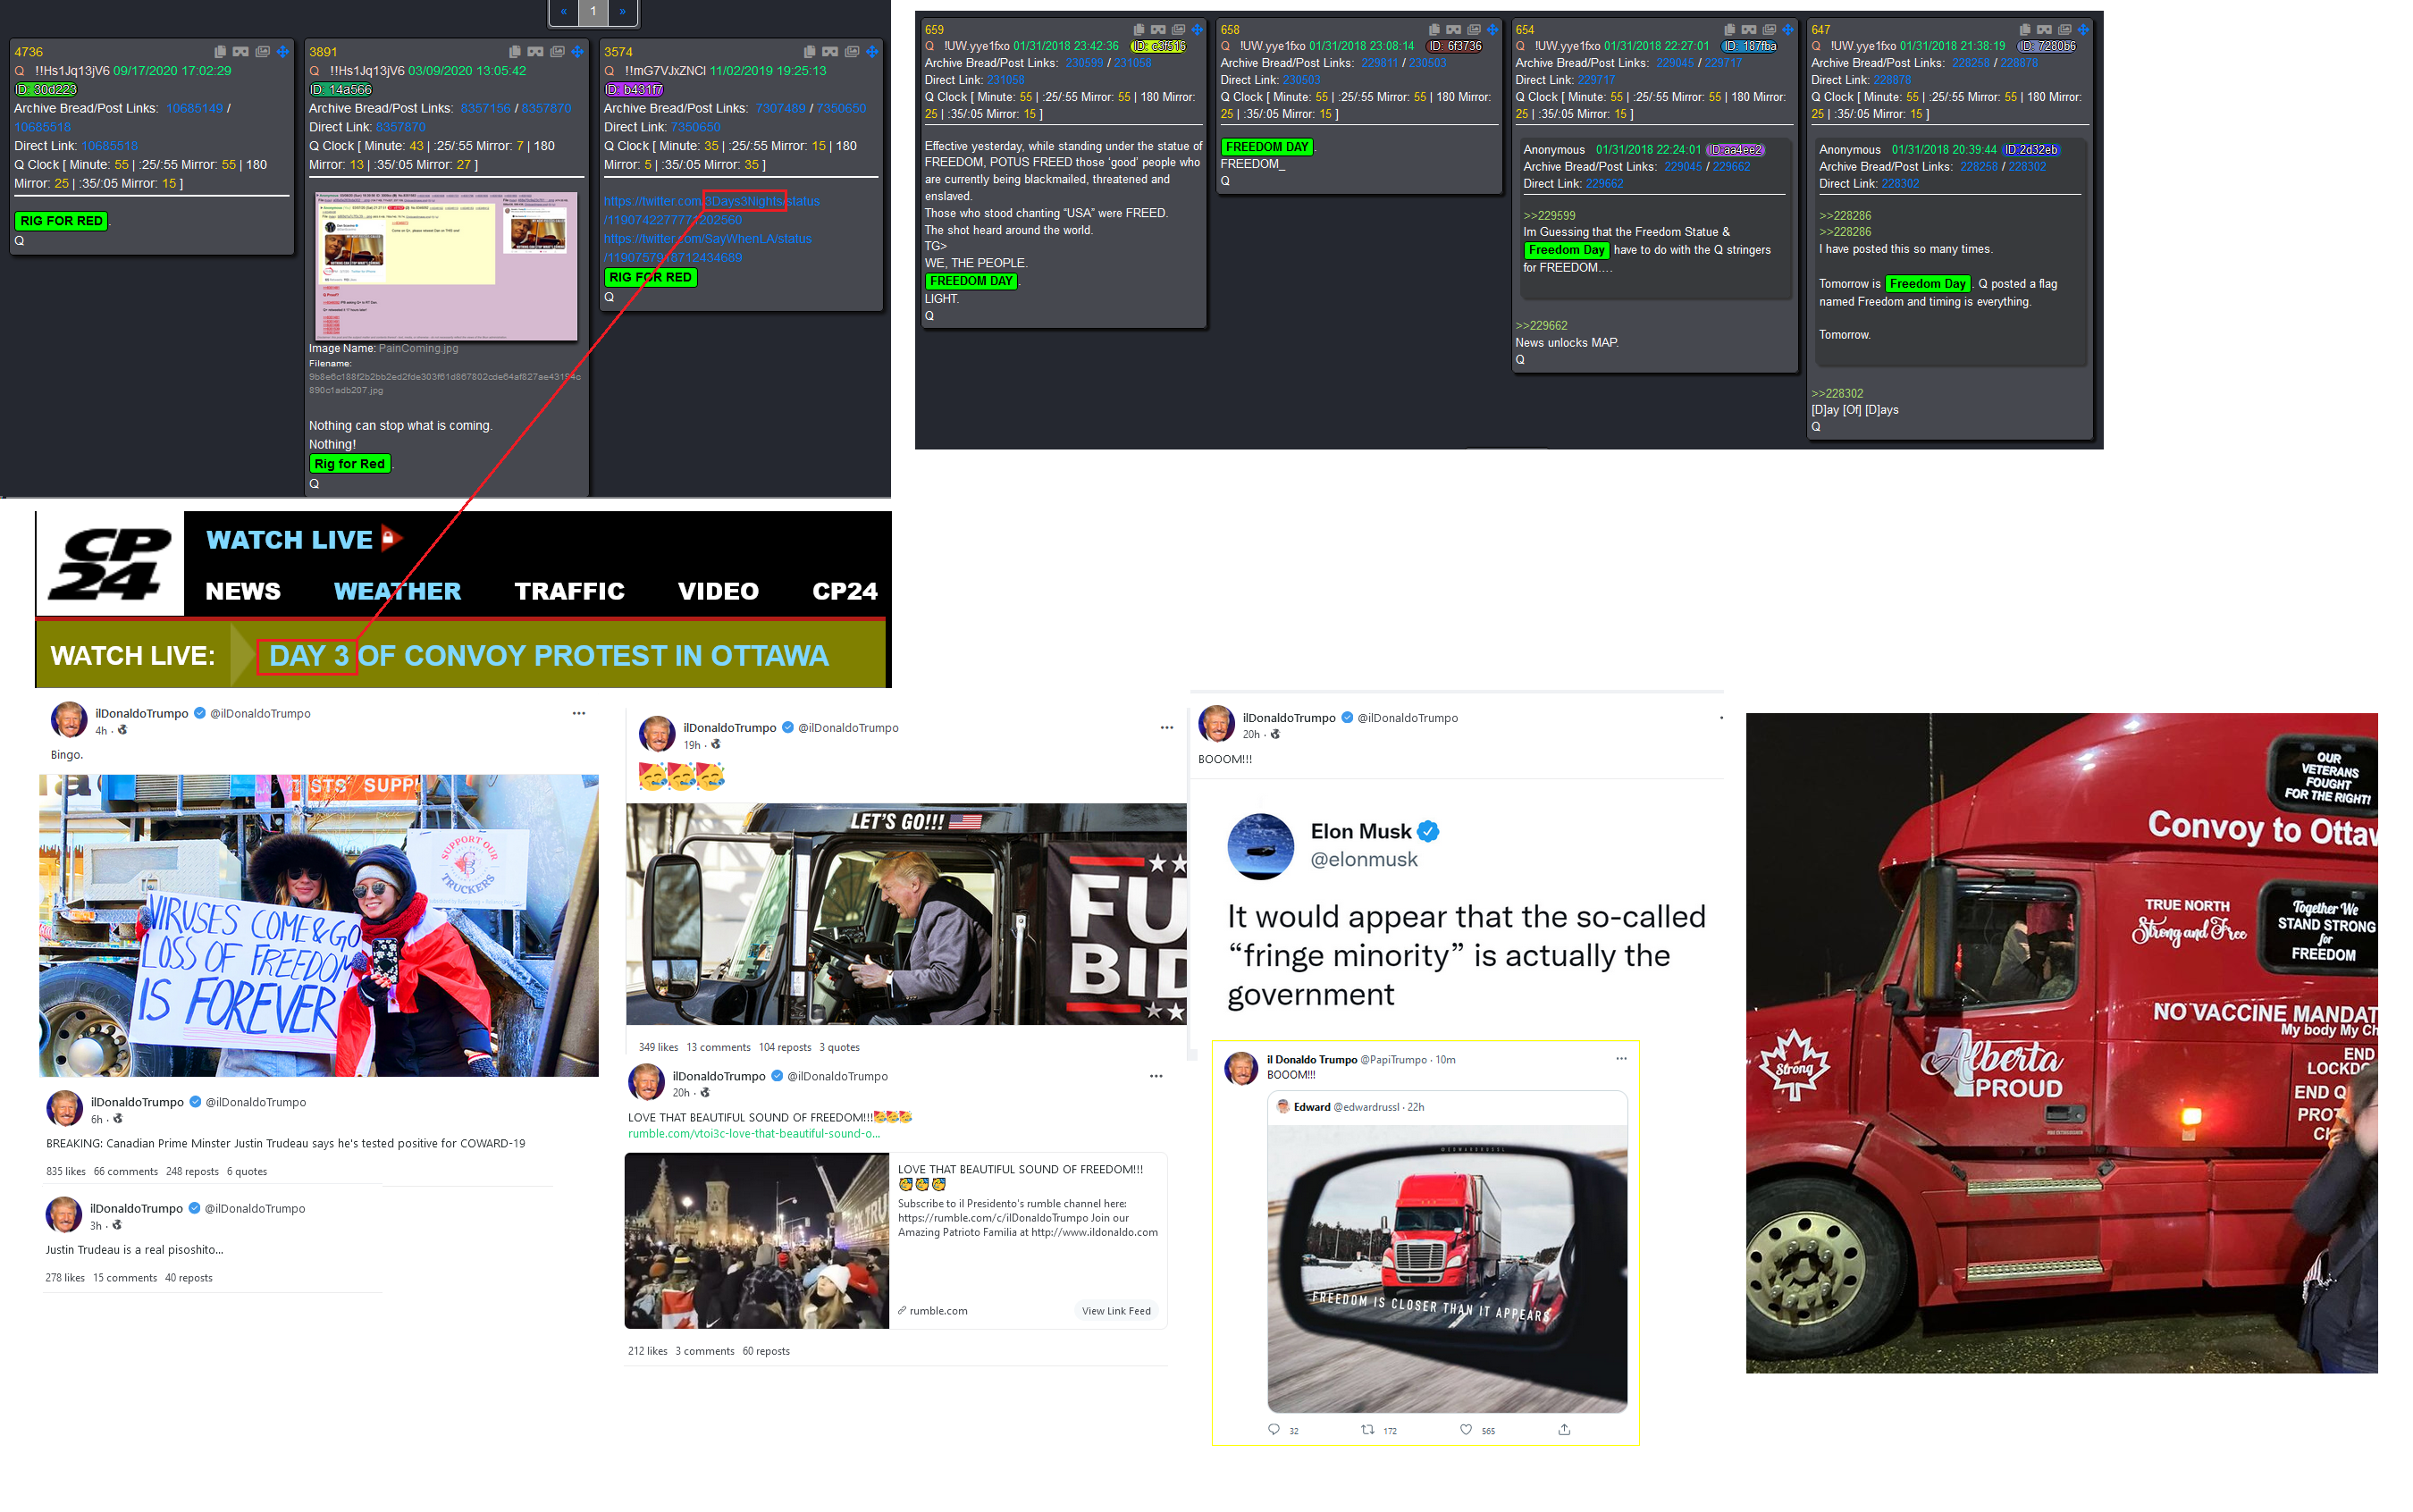The width and height of the screenshot is (2413, 1512).
Task: Click the heart icon showing 565
Action: coord(1466,1430)
